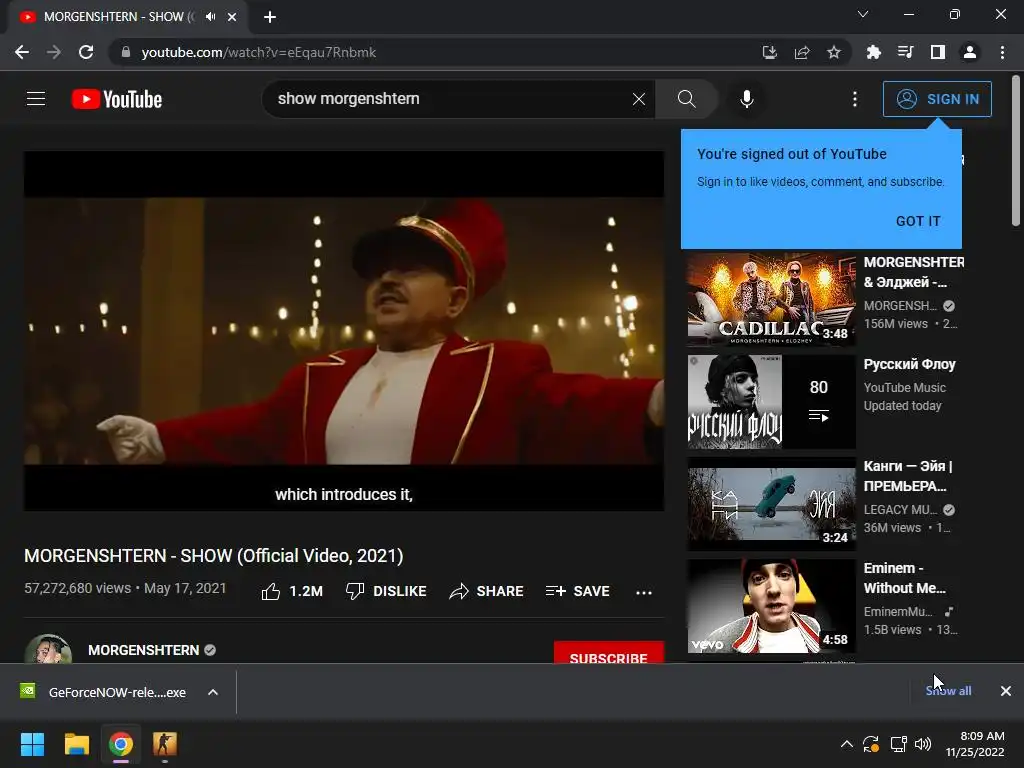Go back with the browser back arrow

point(22,52)
